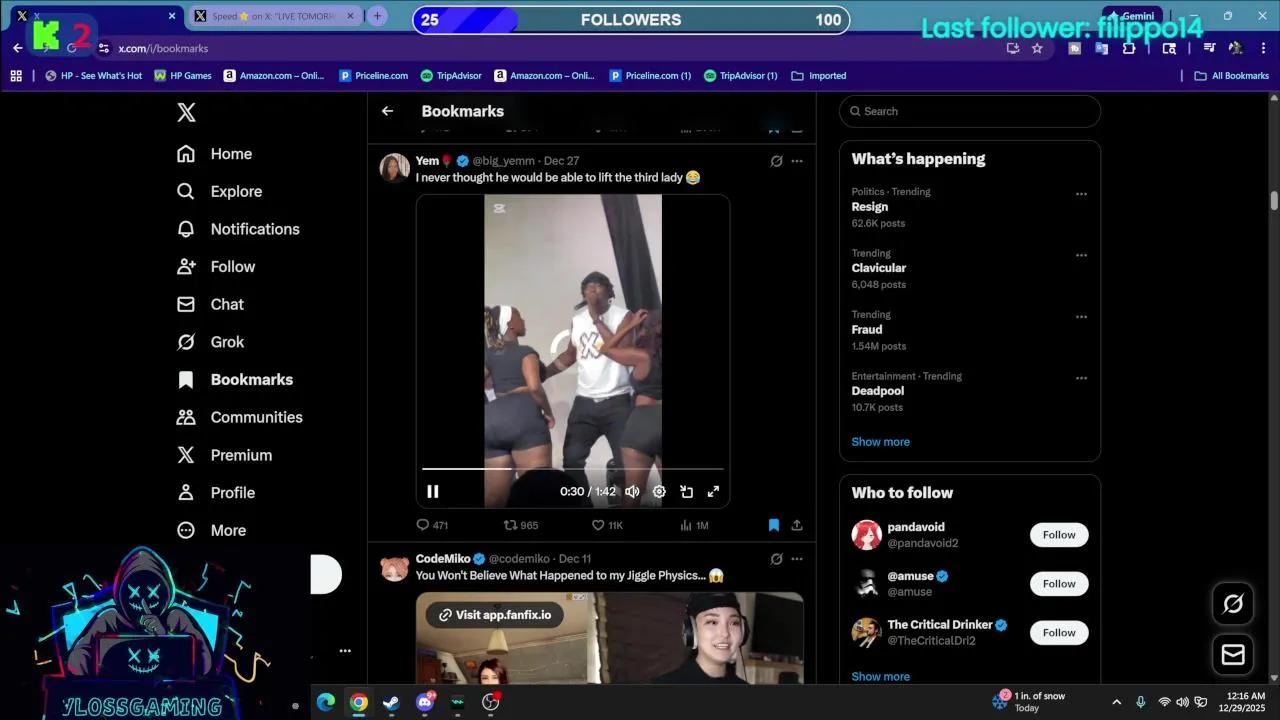Open Chrome menu three dots
This screenshot has height=720, width=1280.
click(x=1264, y=48)
